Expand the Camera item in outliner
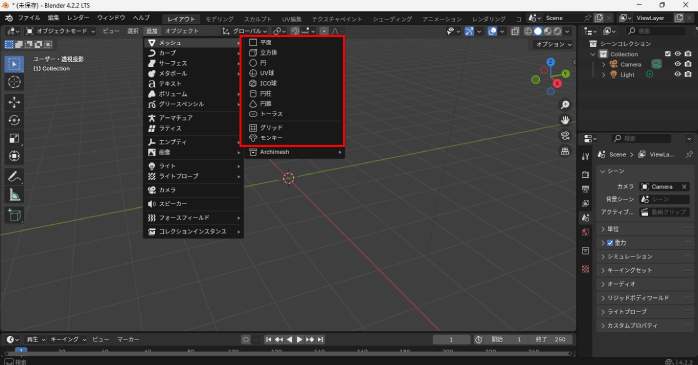Image resolution: width=698 pixels, height=365 pixels. pos(604,65)
